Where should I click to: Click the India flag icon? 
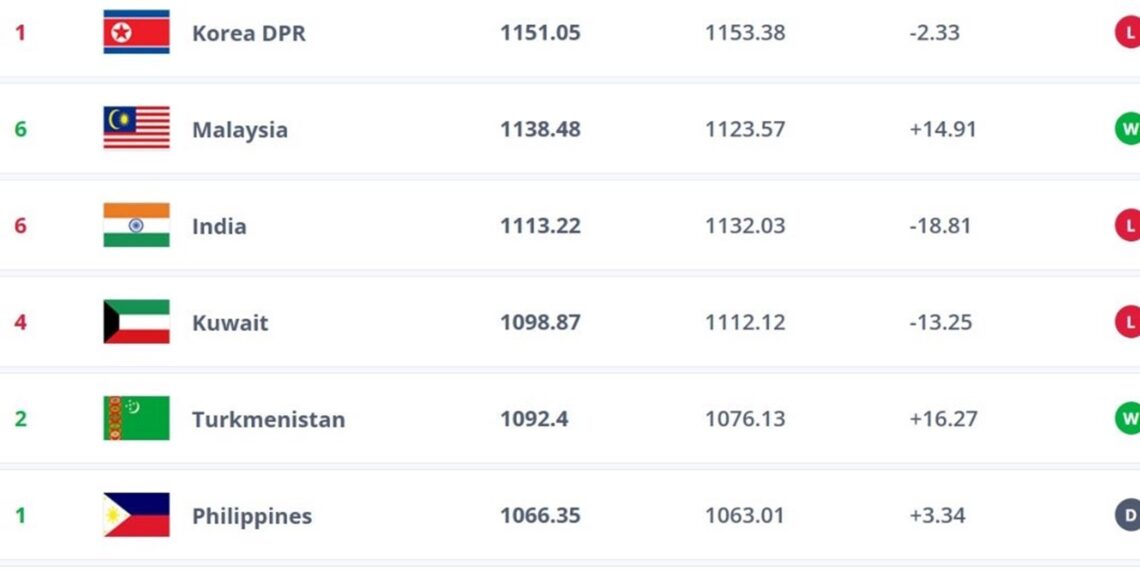coord(136,225)
